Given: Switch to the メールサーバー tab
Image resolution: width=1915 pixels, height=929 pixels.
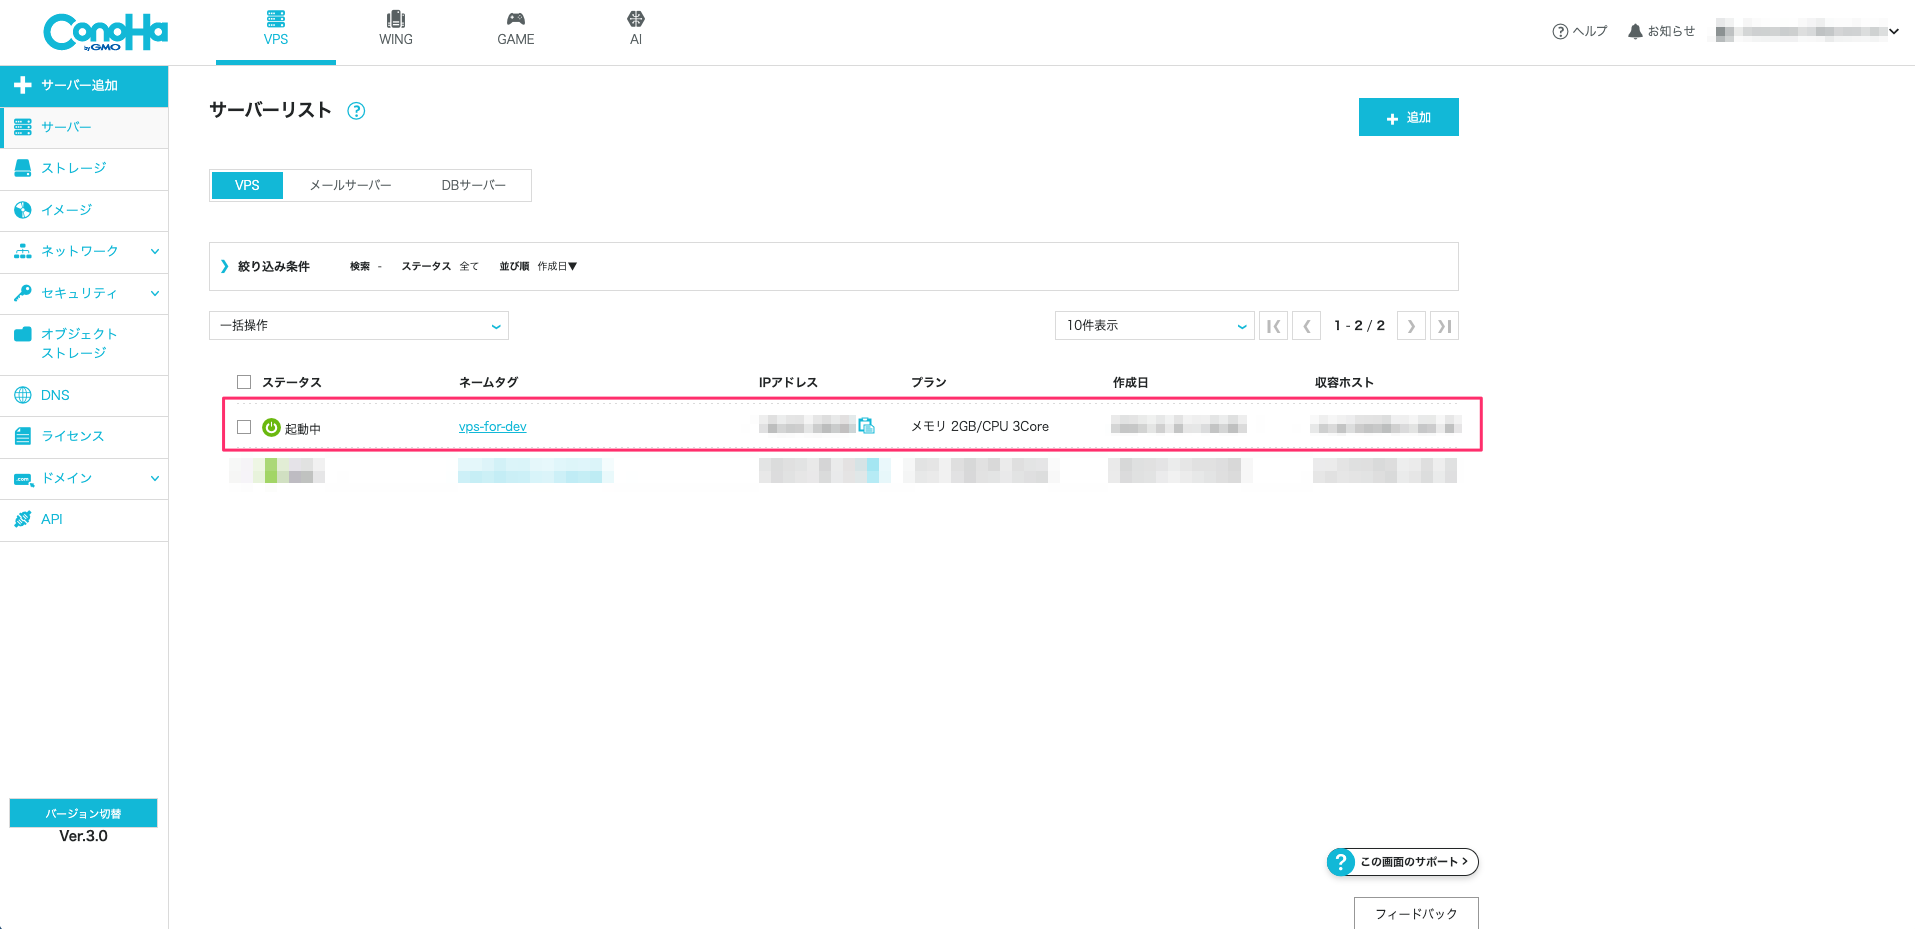Looking at the screenshot, I should point(351,185).
